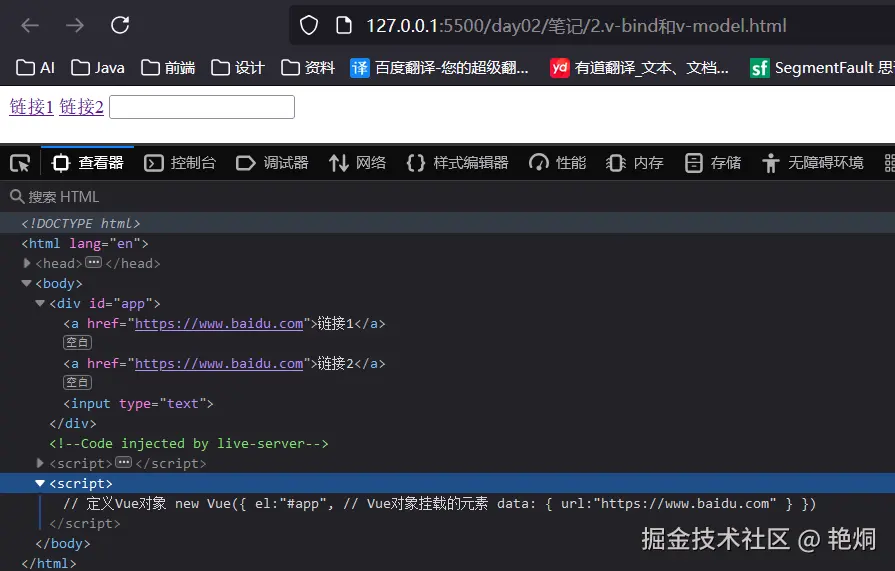The height and width of the screenshot is (571, 895).
Task: Switch to the 性能 performance tab
Action: click(558, 163)
